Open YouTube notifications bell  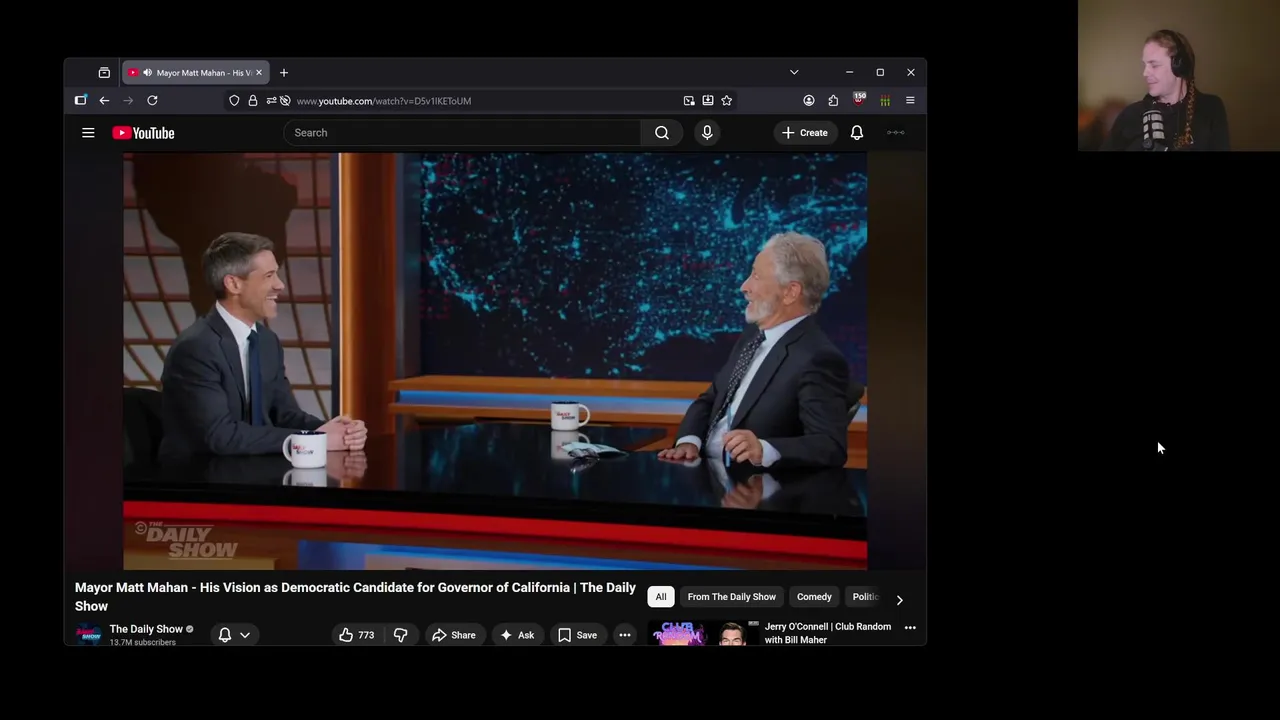(857, 133)
